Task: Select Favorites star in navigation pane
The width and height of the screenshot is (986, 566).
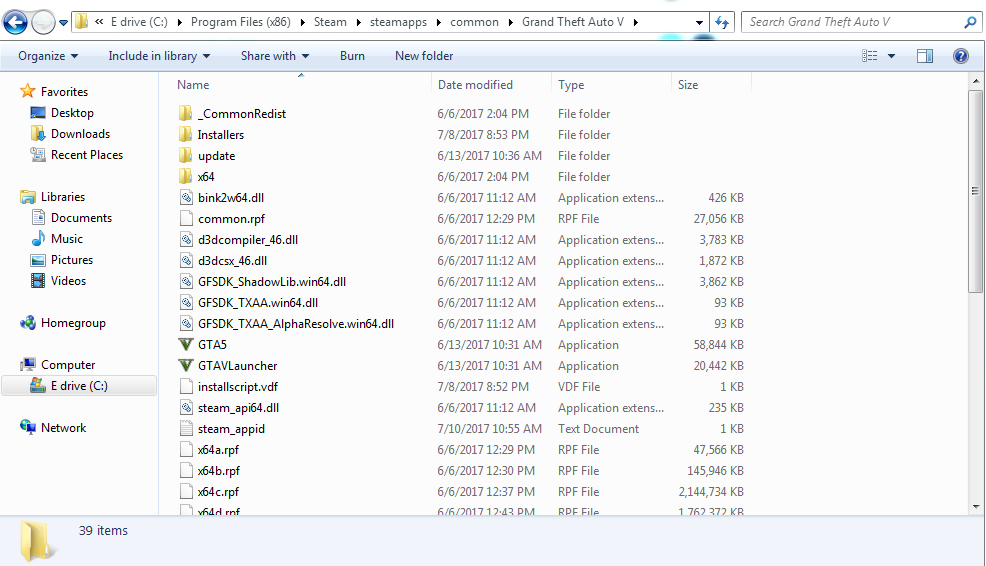Action: coord(28,91)
